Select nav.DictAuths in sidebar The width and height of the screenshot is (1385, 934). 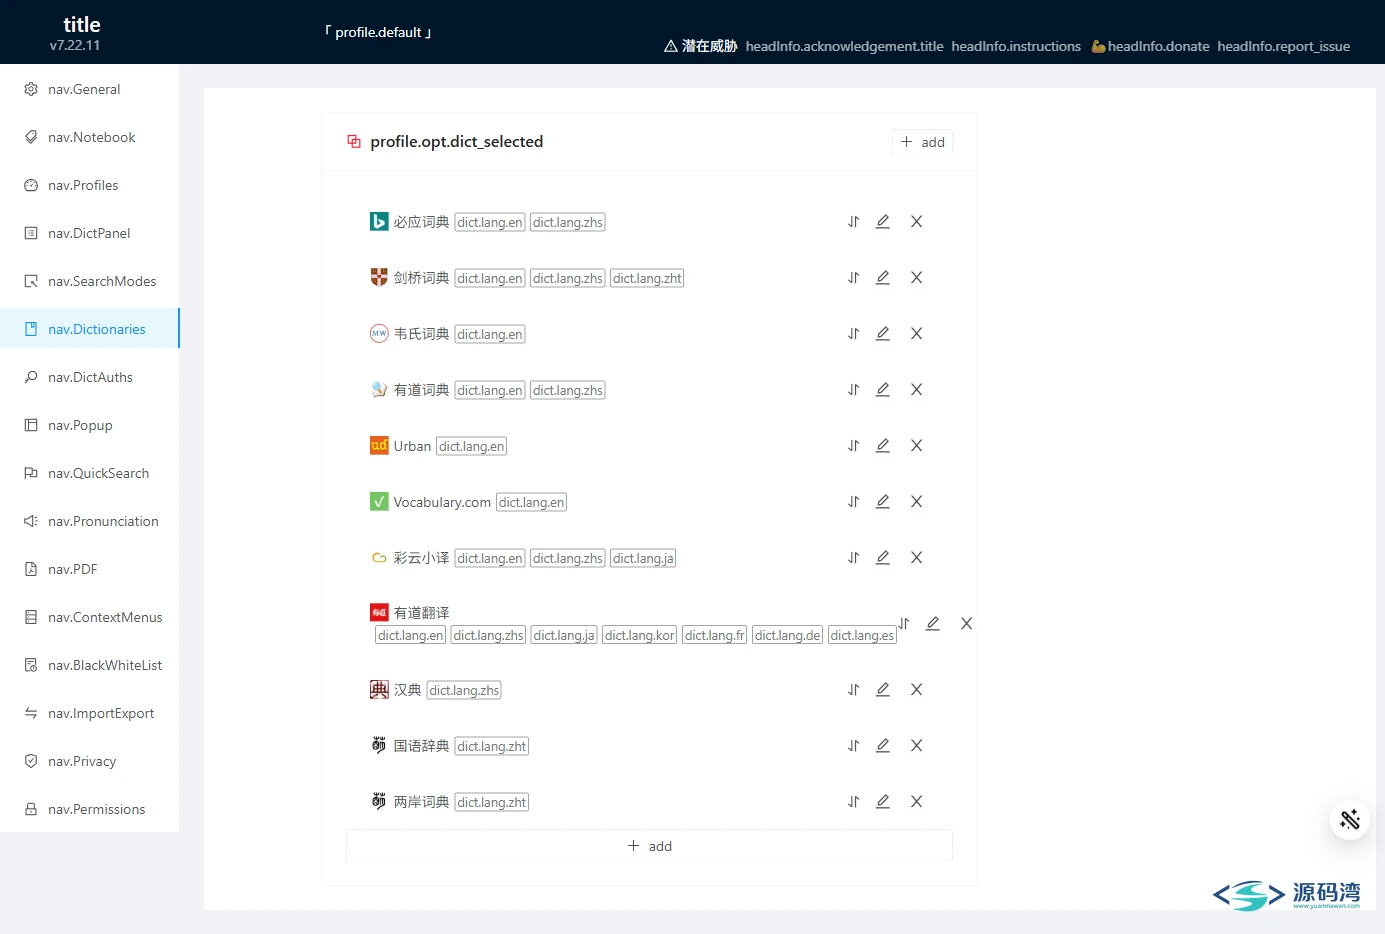pos(89,377)
